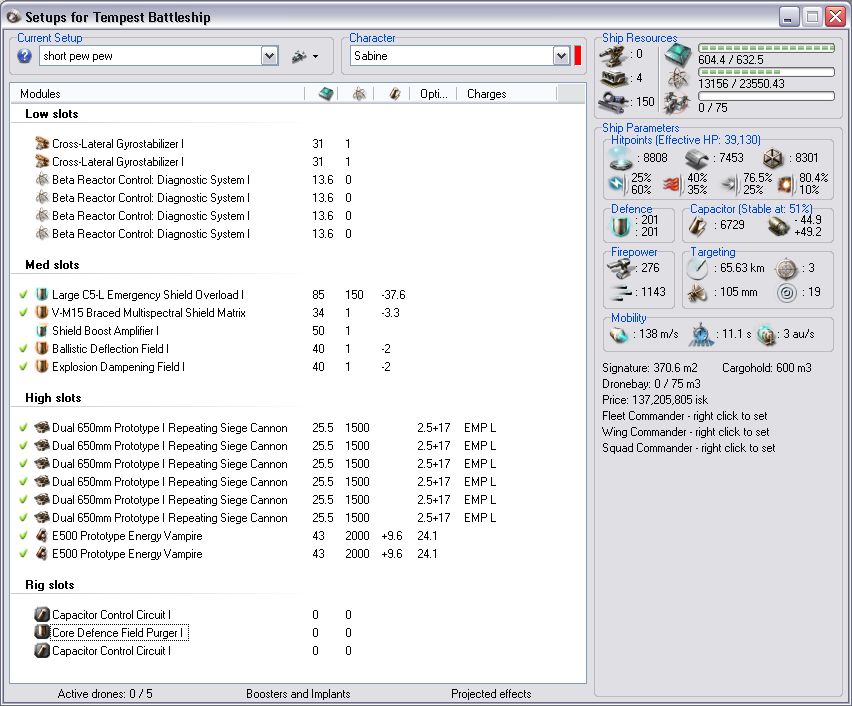The image size is (852, 706).
Task: Click the launcher hardpoints icon showing 4
Action: 614,79
